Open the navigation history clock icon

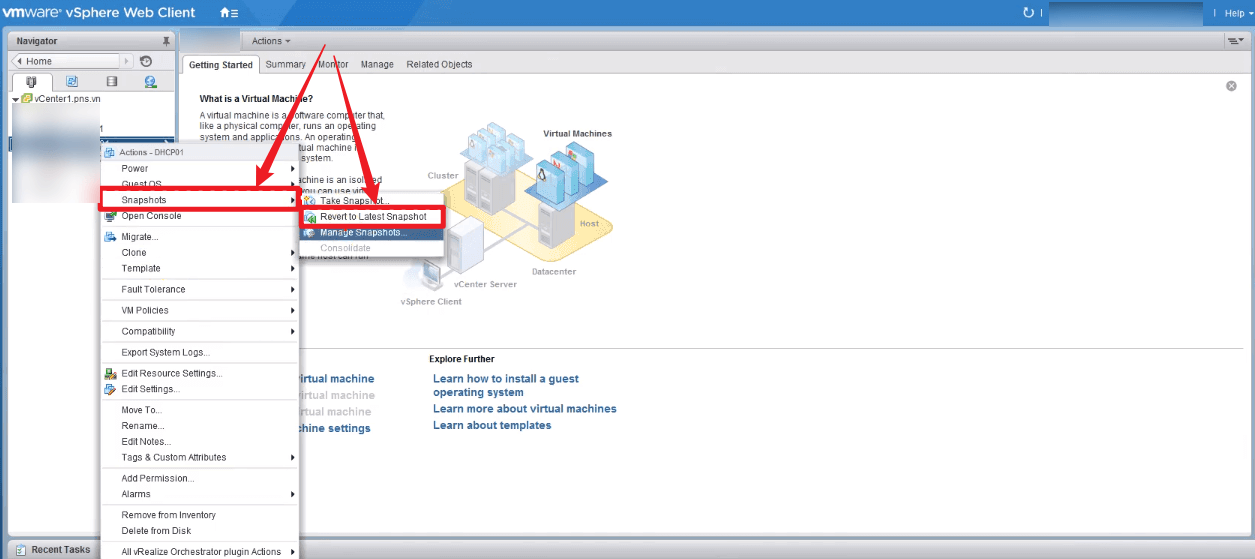pos(146,61)
